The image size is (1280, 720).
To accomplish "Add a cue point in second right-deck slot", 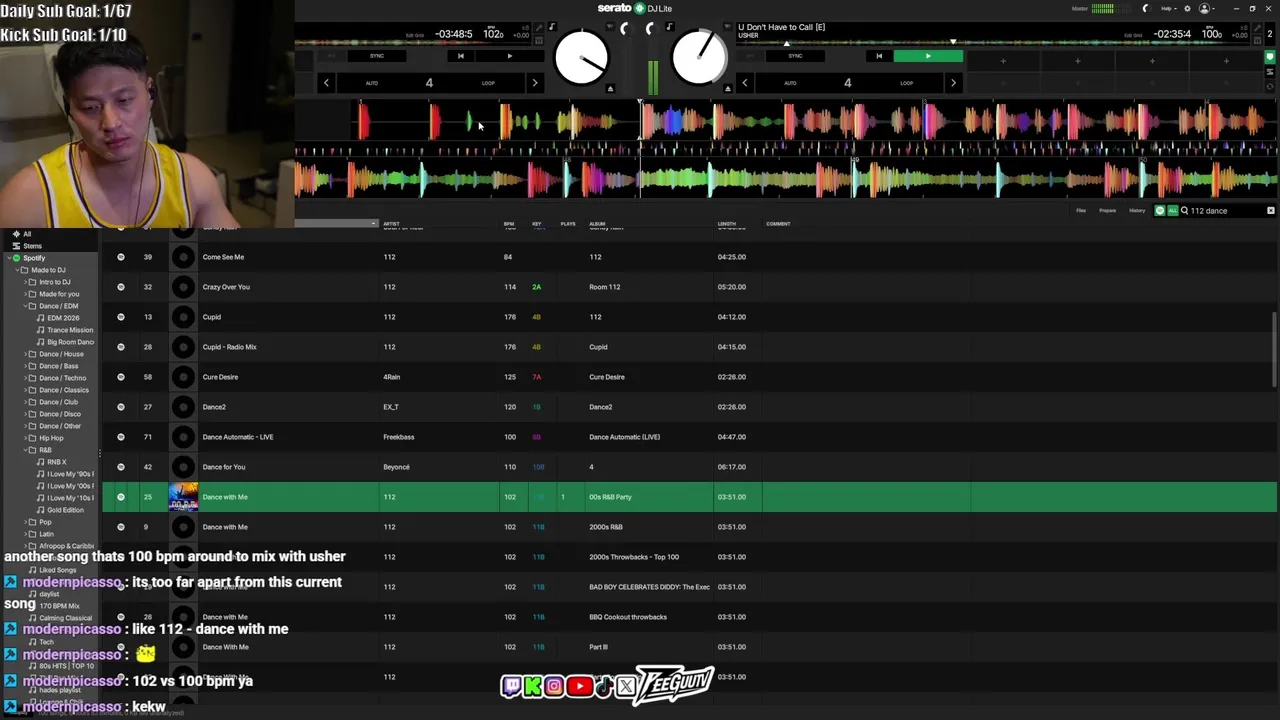I will point(1077,61).
